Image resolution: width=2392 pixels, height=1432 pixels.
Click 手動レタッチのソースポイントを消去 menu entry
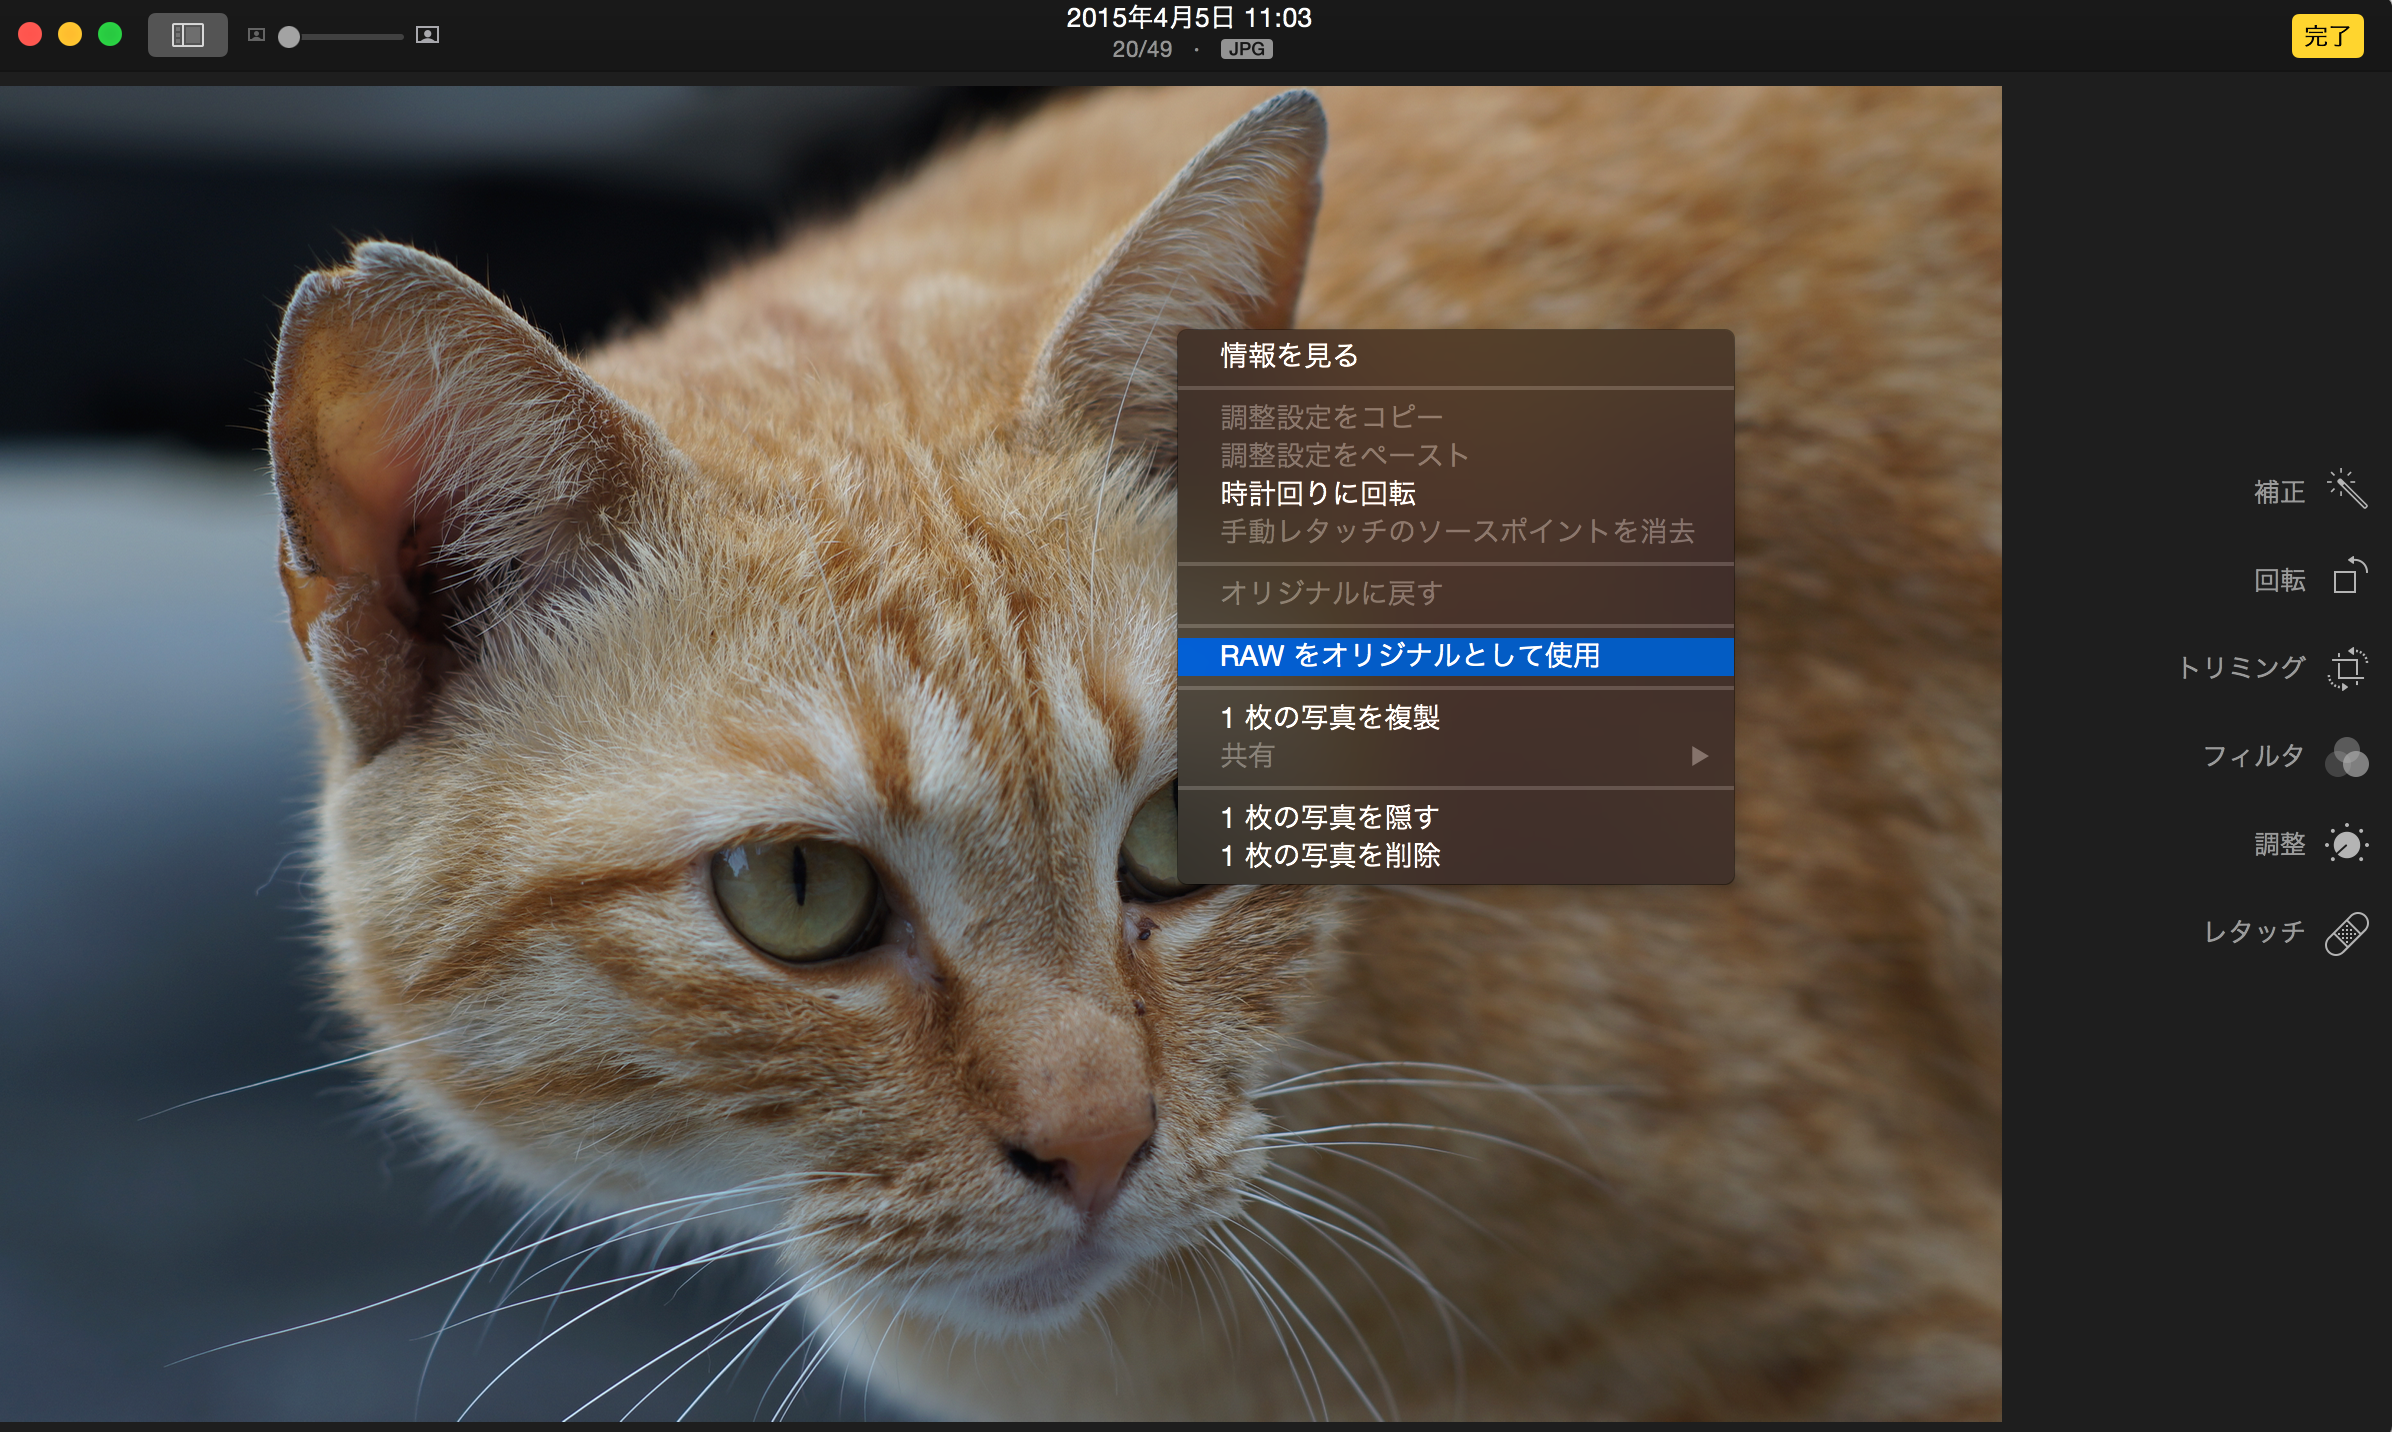[1455, 531]
